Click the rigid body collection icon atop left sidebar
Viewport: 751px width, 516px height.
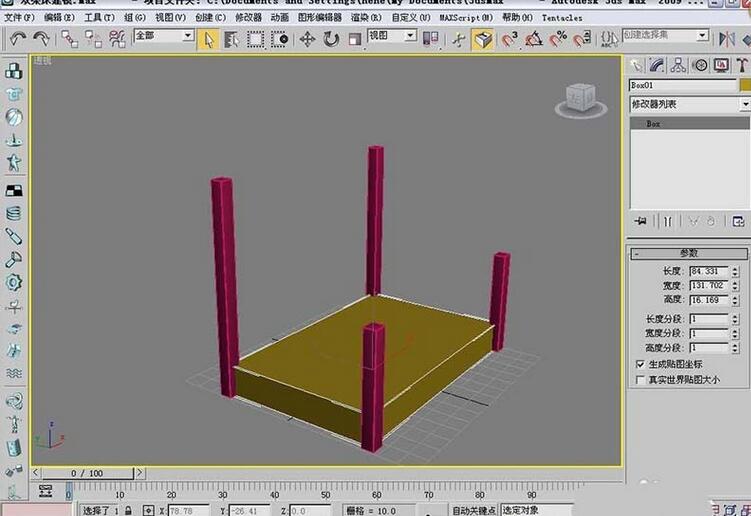14,71
